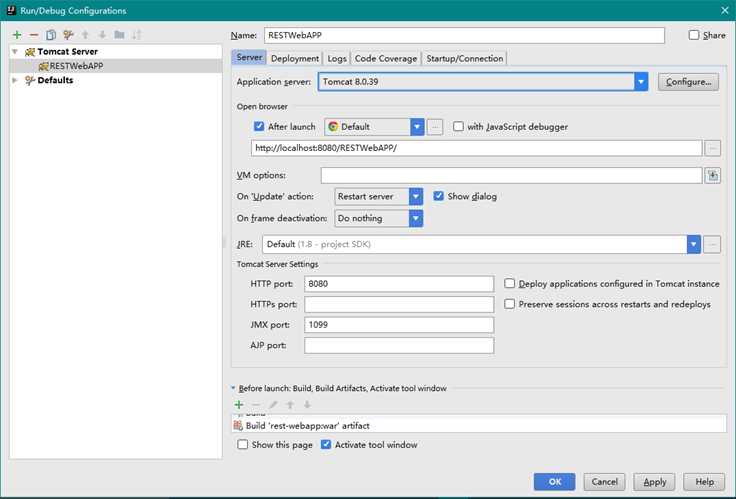This screenshot has width=736, height=499.
Task: Select RESTWebAPP in the configuration tree
Action: (x=76, y=66)
